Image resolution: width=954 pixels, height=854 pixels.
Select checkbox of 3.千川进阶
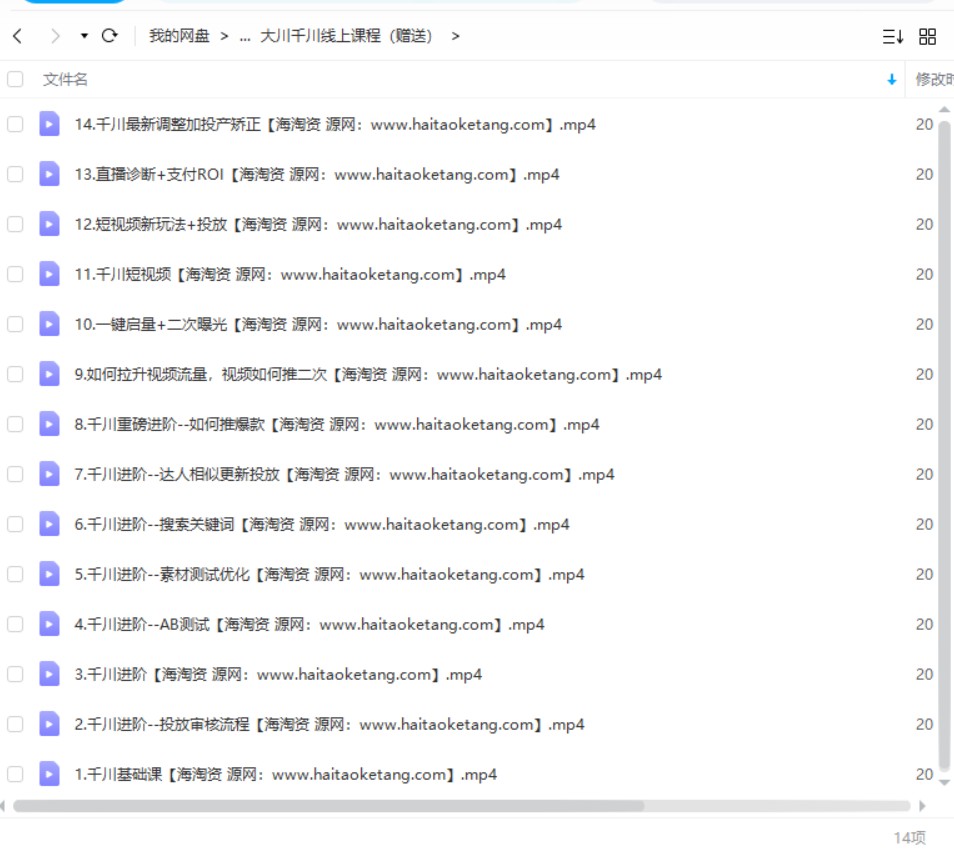pos(15,674)
